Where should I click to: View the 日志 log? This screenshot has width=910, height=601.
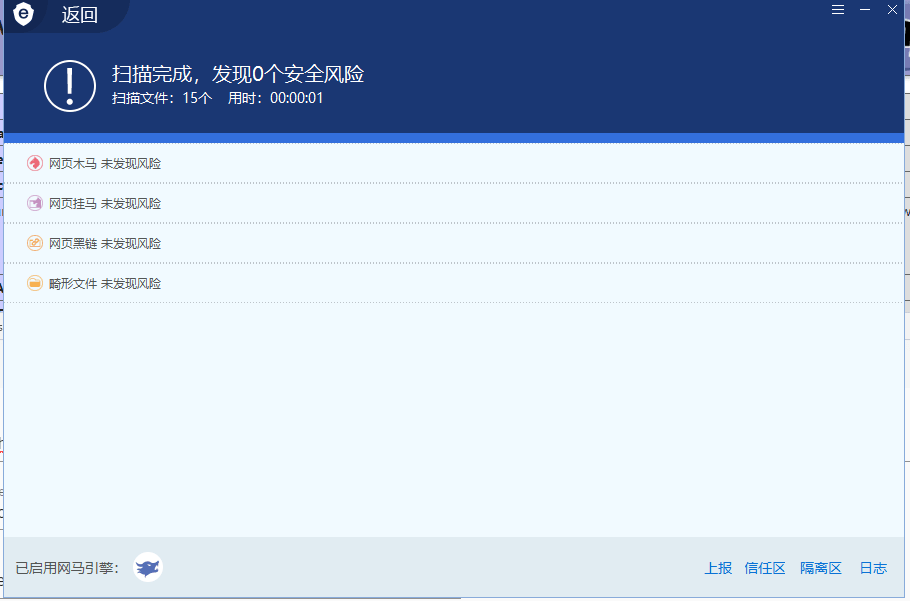point(873,568)
